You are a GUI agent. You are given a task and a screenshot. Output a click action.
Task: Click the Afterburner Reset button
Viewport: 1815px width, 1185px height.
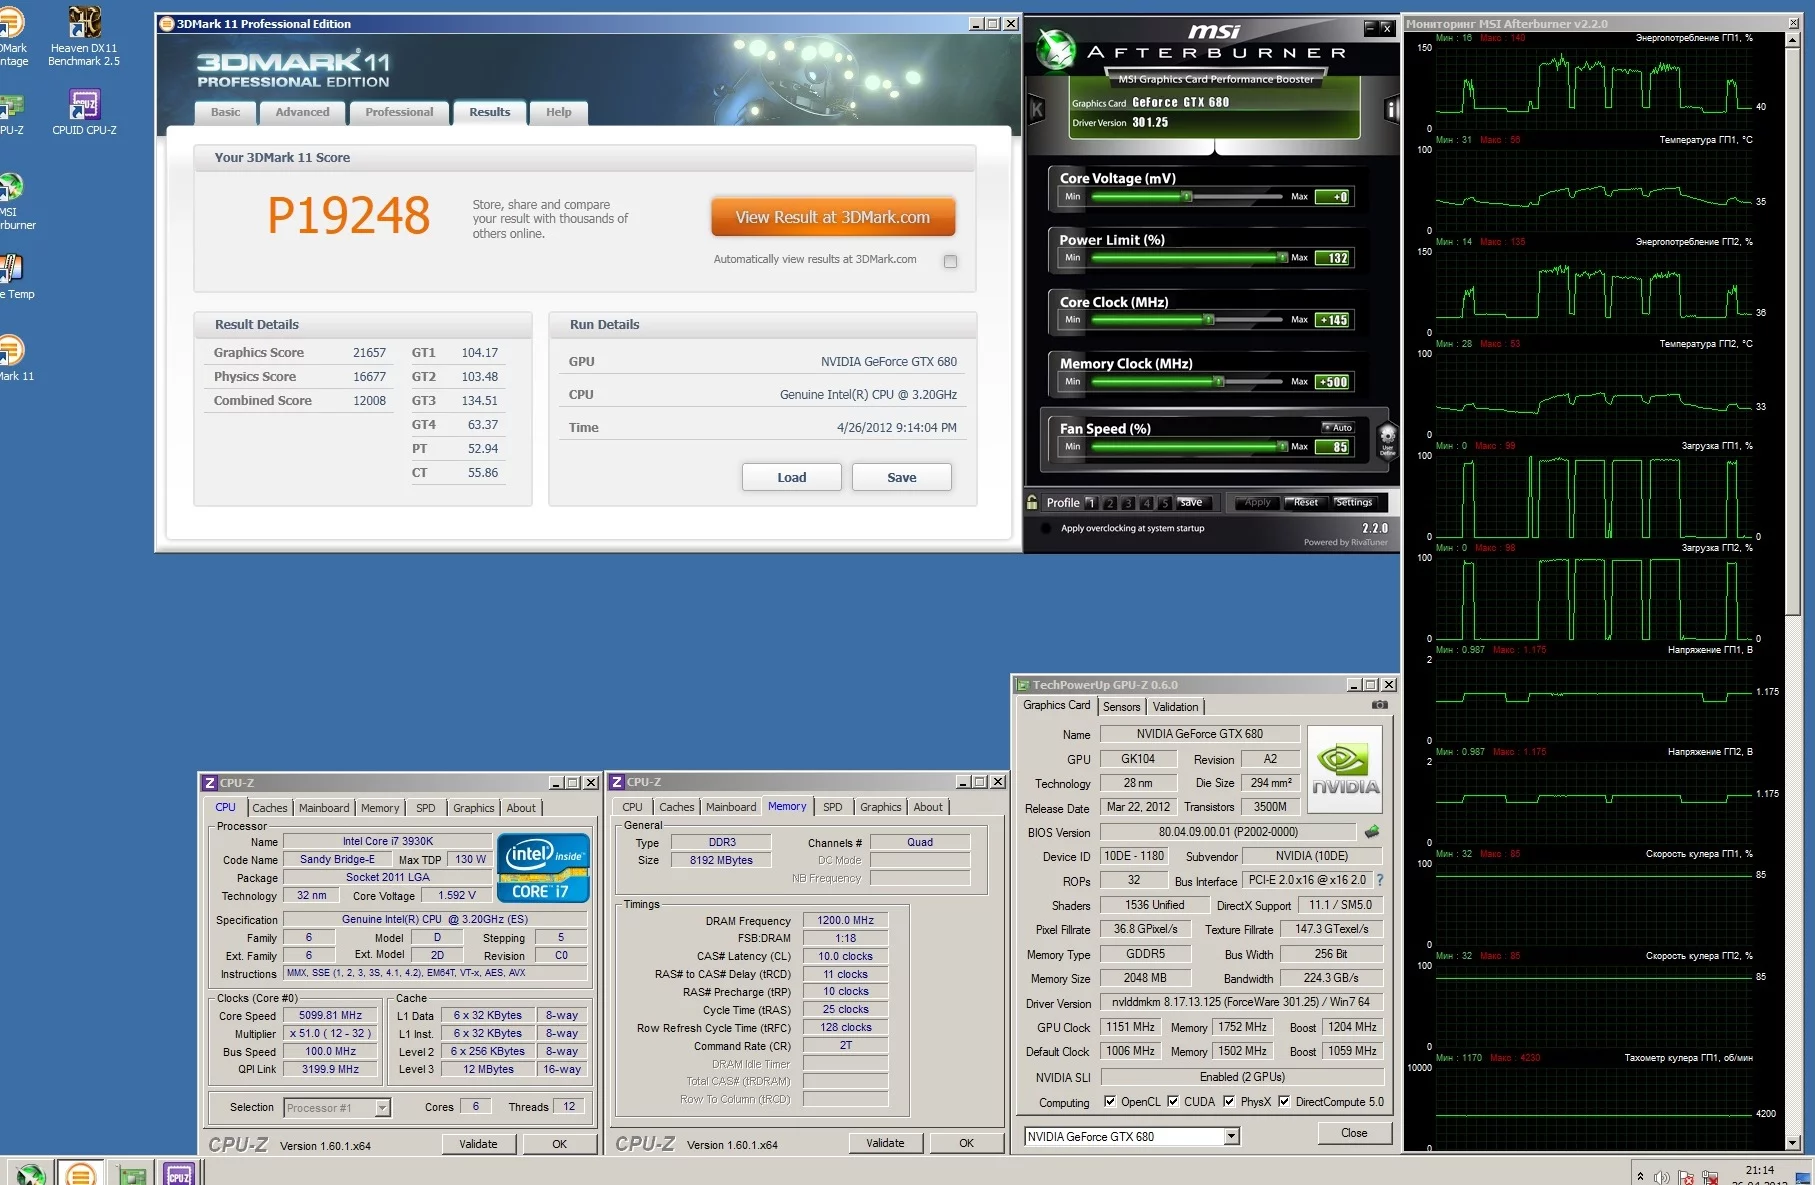(x=1306, y=502)
